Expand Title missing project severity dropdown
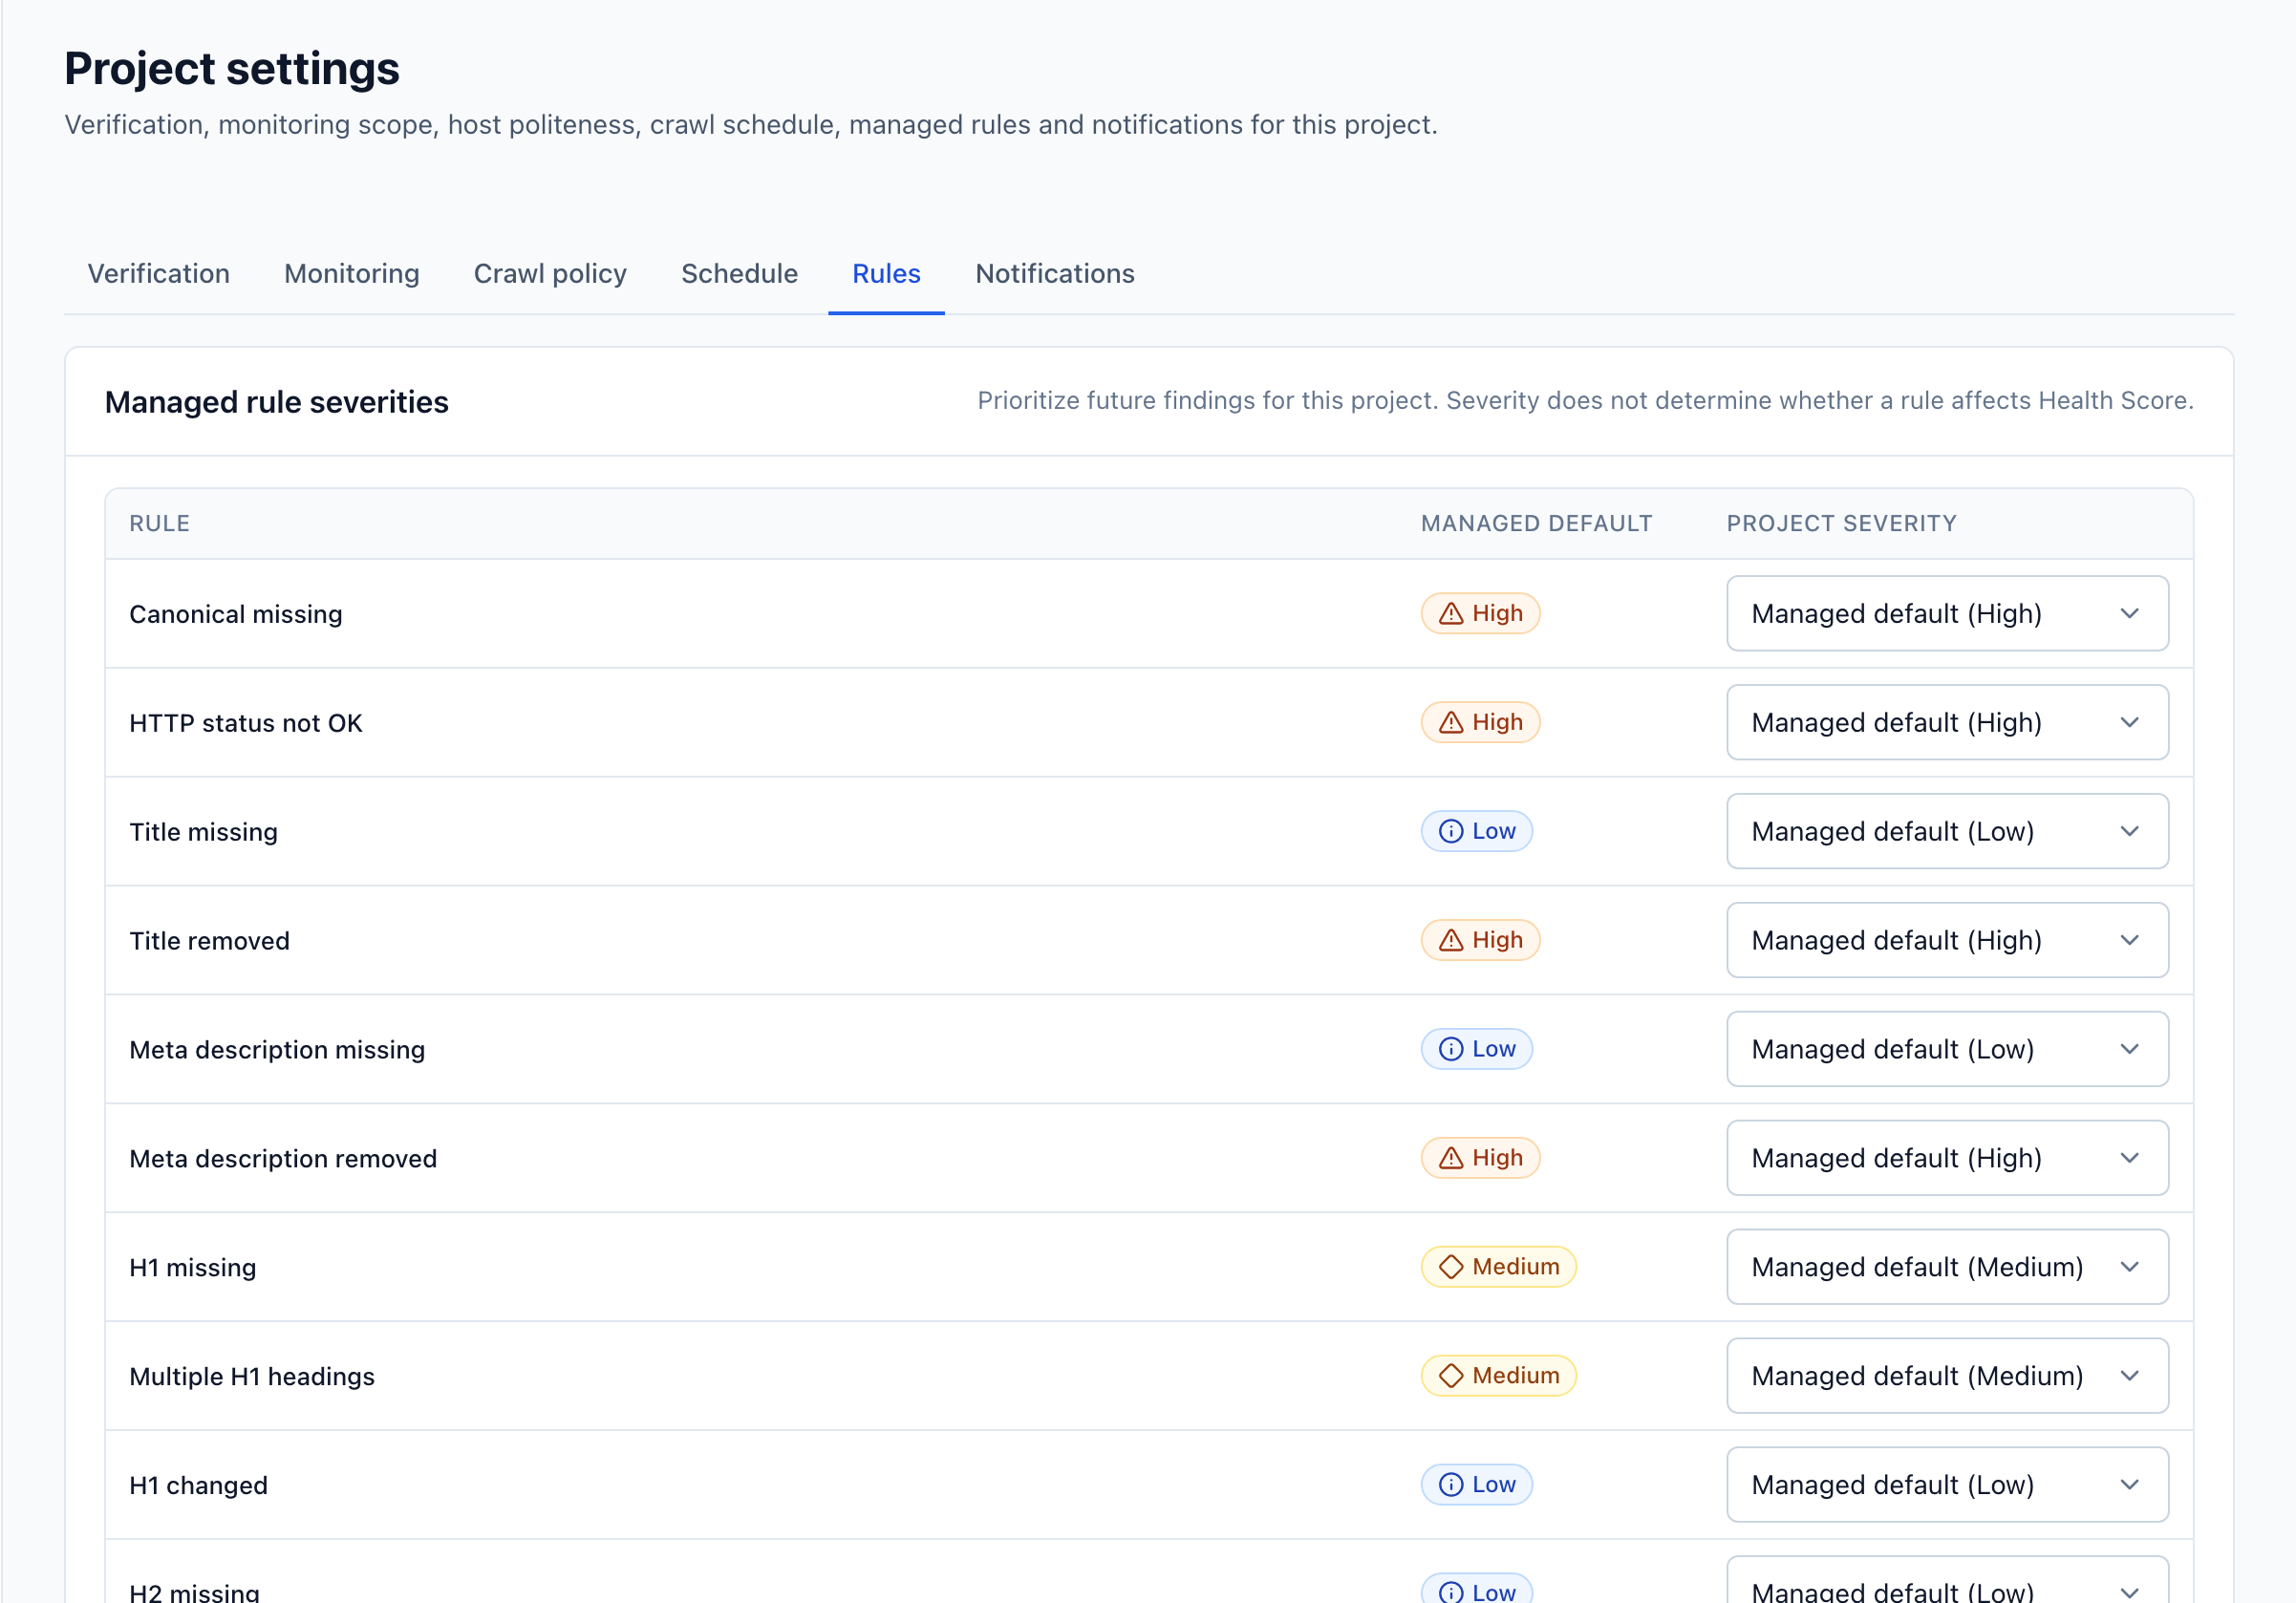The width and height of the screenshot is (2296, 1603). (x=1947, y=831)
